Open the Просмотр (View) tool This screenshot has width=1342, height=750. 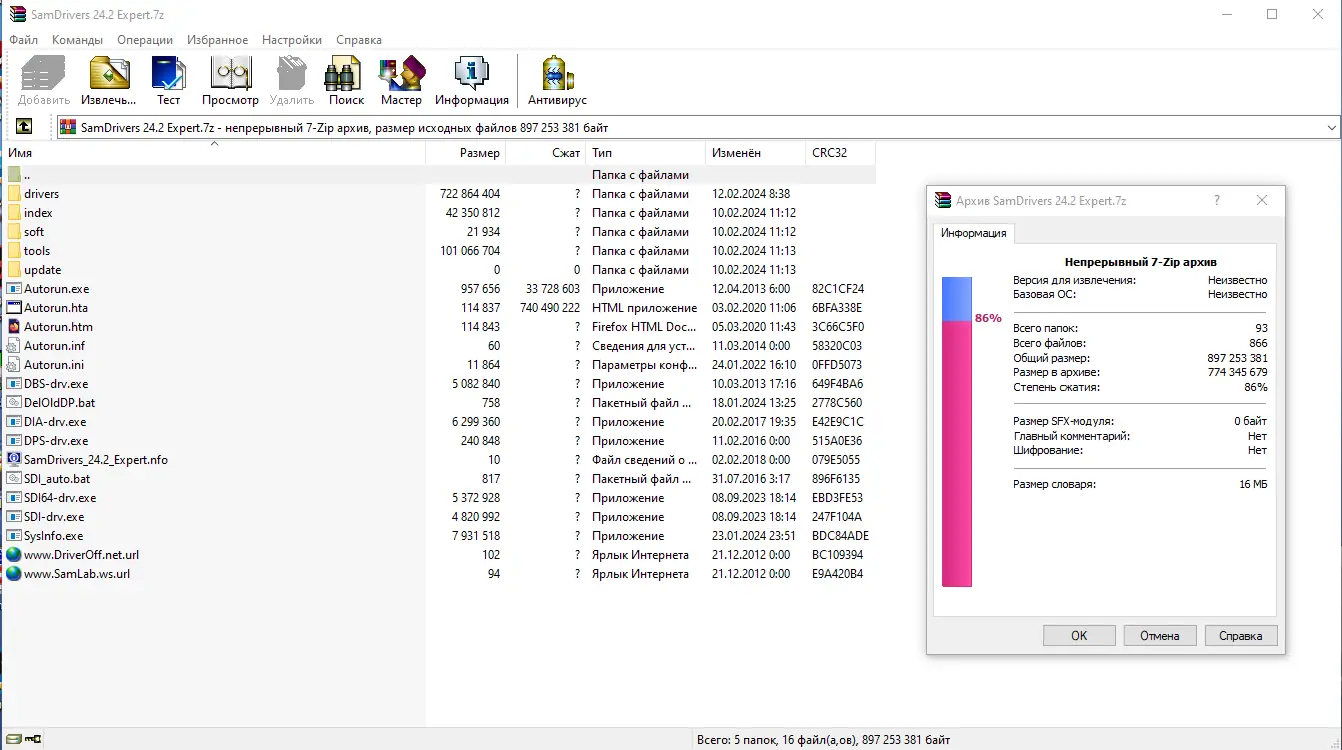(x=230, y=73)
